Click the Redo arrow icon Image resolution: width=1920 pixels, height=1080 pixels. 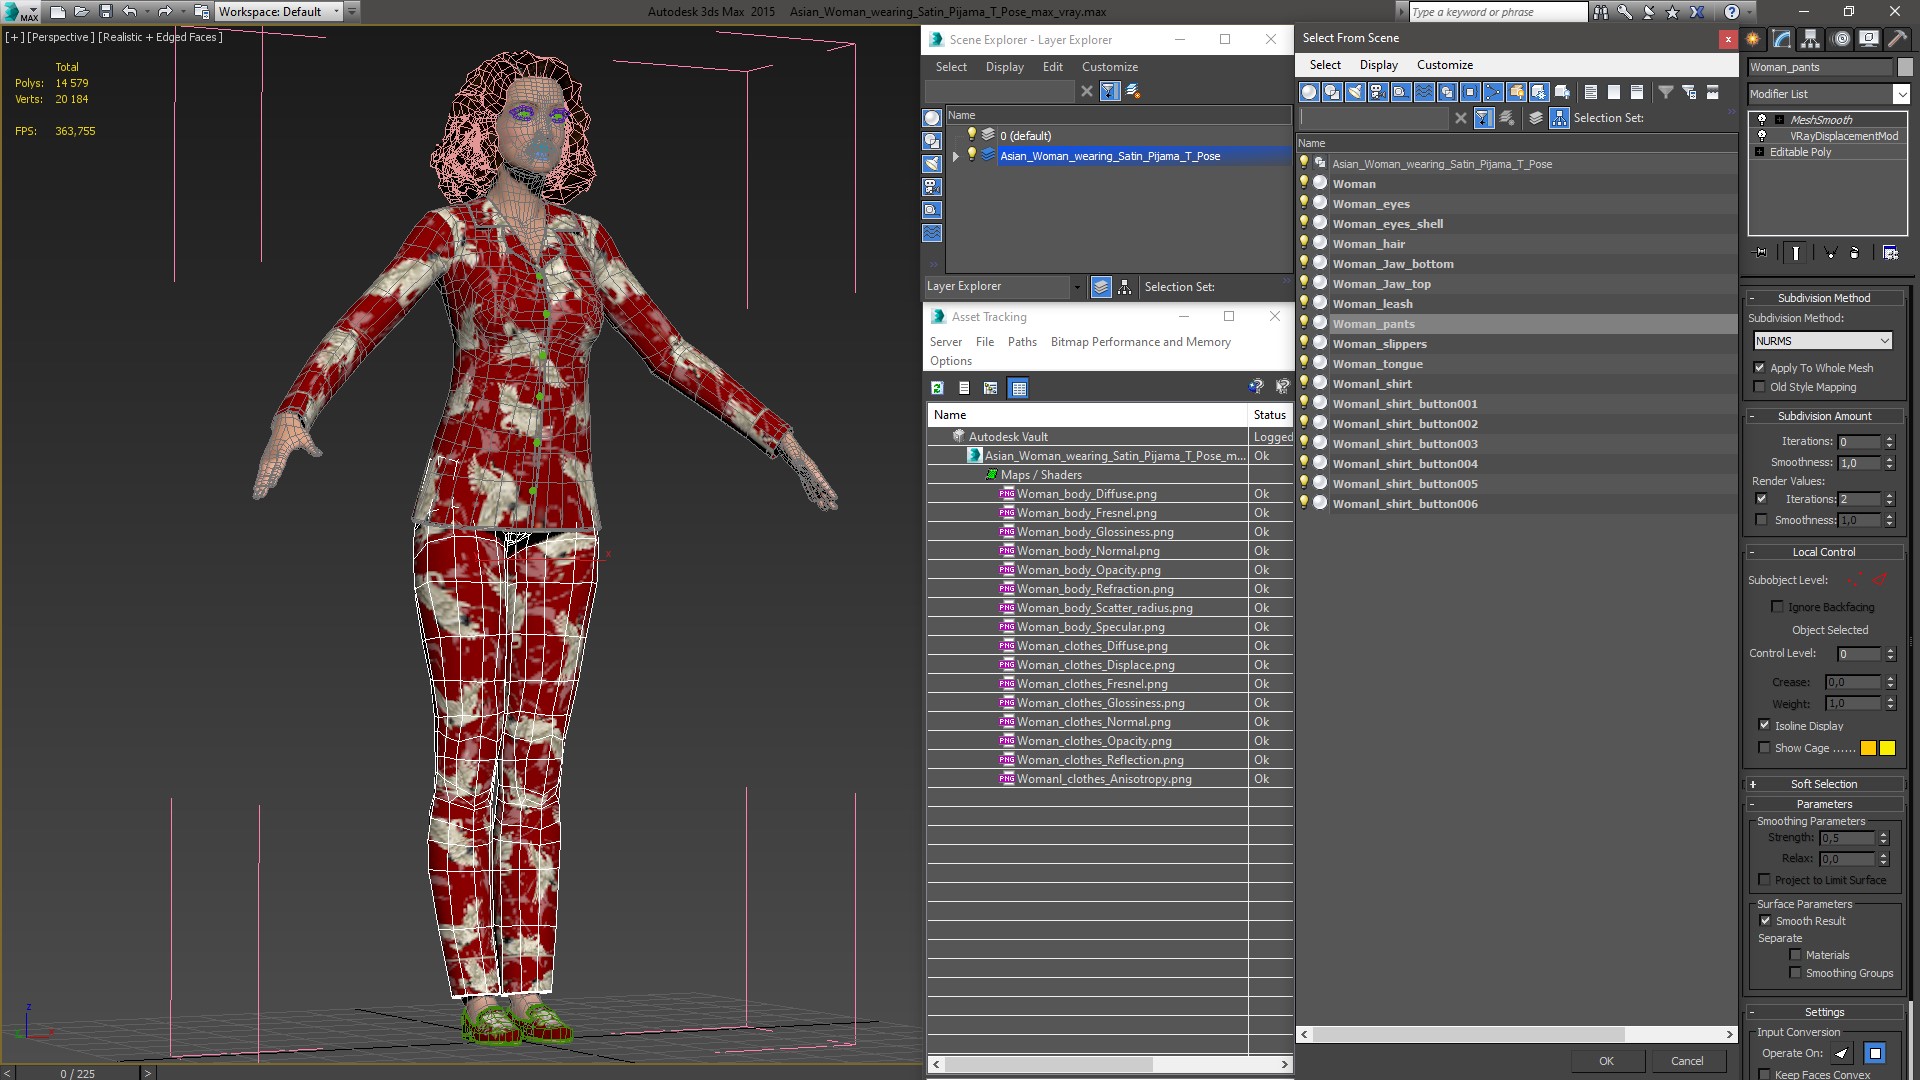click(x=165, y=12)
